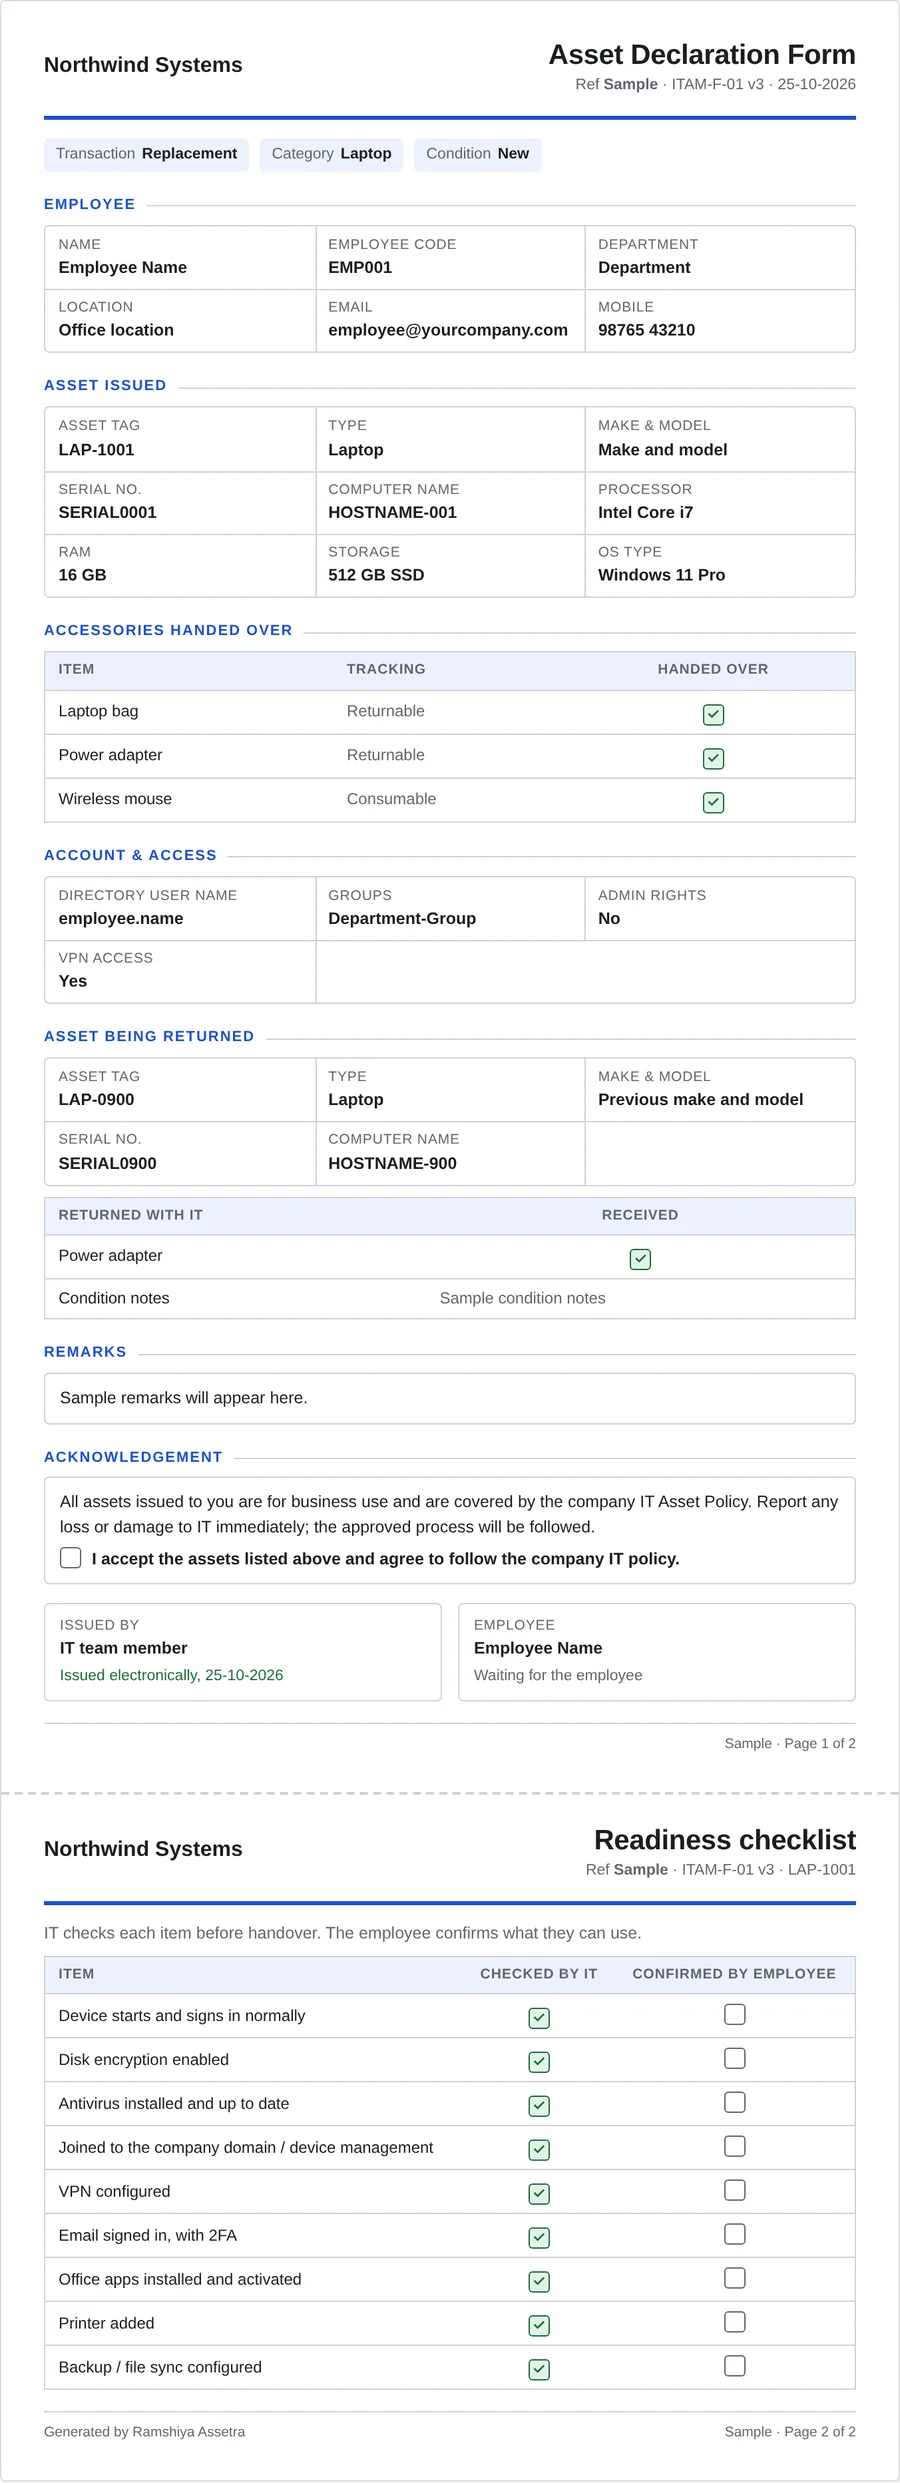
Task: Toggle IT check for VPN configured
Action: click(x=539, y=2194)
